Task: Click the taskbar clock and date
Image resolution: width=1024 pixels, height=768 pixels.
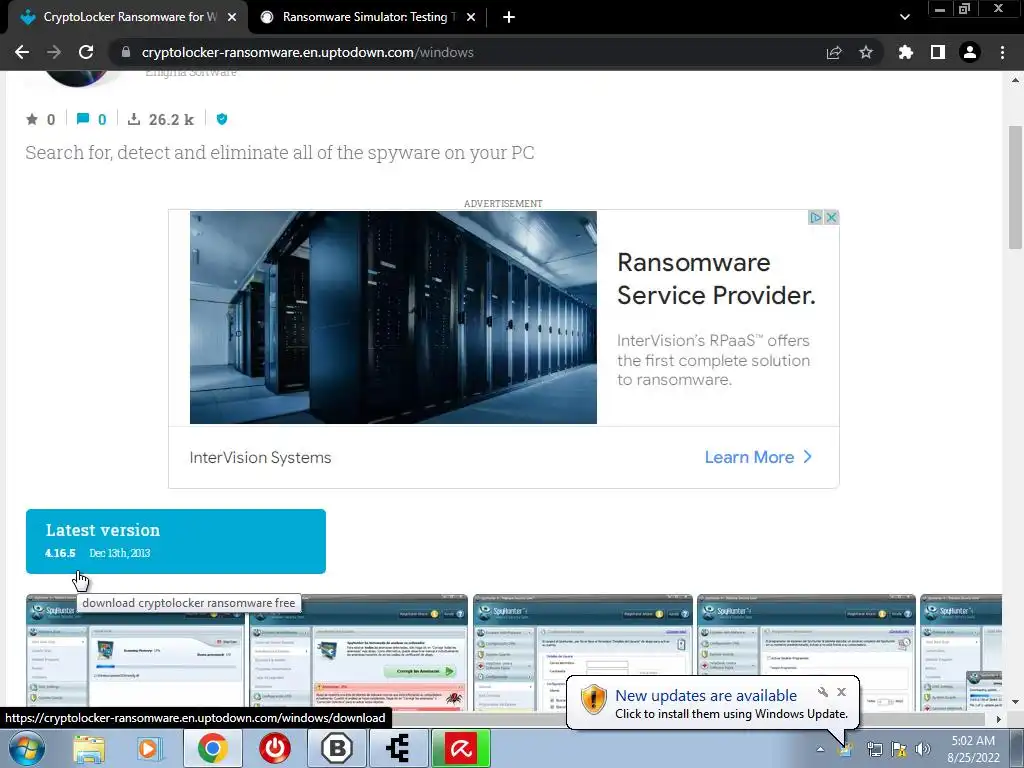Action: click(x=973, y=749)
